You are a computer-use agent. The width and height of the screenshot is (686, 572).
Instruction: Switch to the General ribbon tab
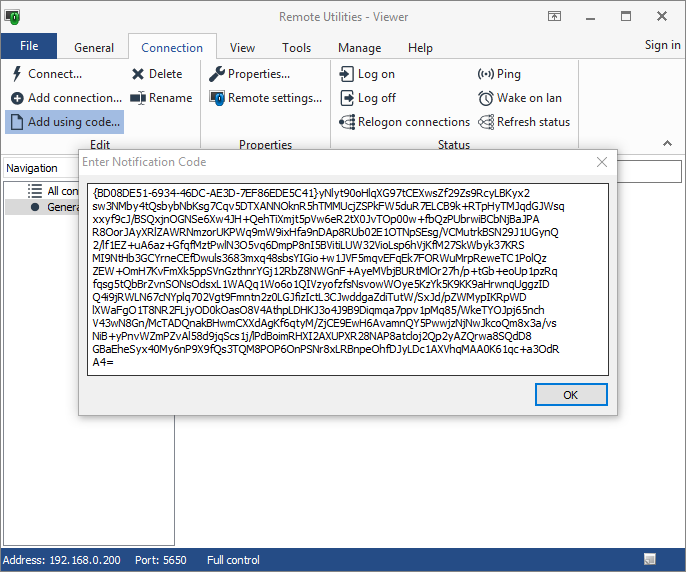click(94, 48)
